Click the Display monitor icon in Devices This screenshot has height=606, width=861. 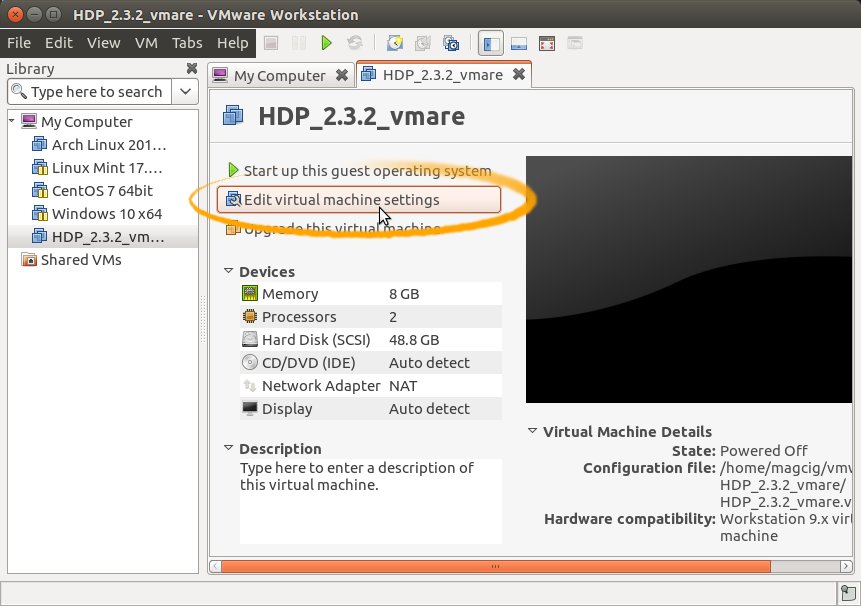click(250, 408)
